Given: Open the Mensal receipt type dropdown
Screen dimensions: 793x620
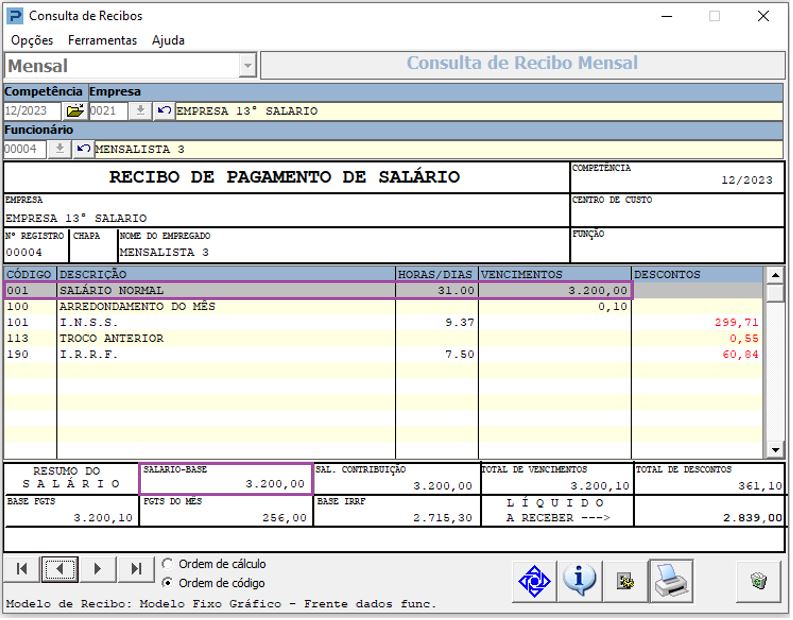Looking at the screenshot, I should (247, 66).
